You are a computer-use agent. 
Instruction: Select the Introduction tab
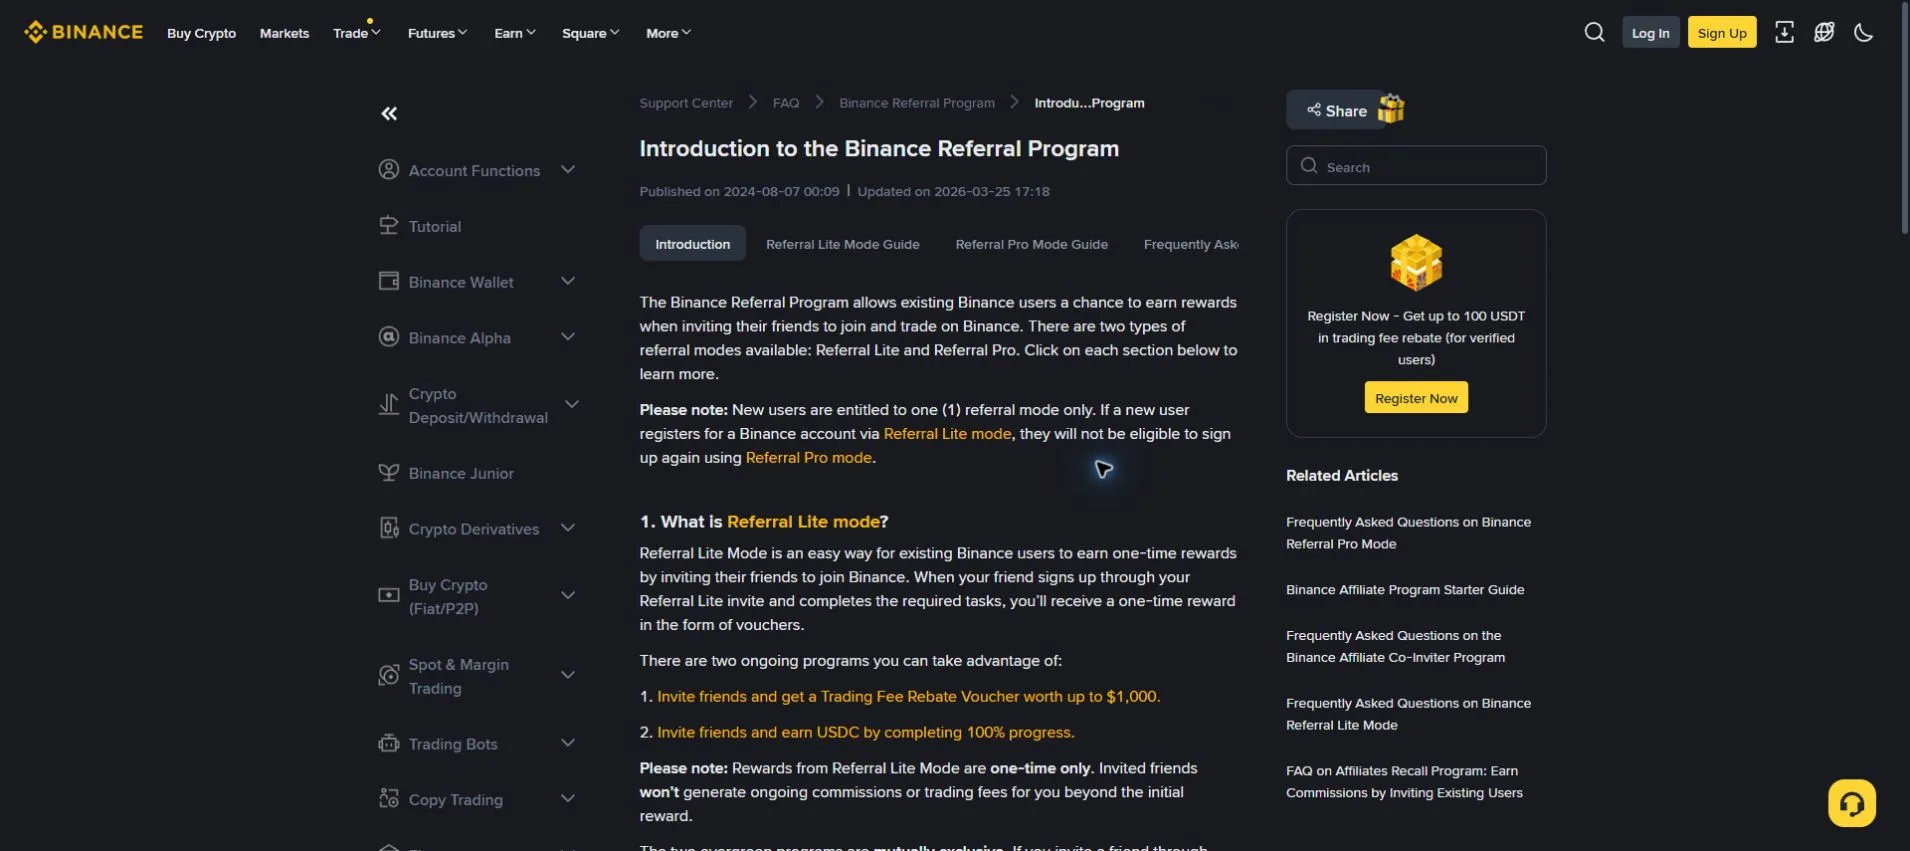pos(693,244)
